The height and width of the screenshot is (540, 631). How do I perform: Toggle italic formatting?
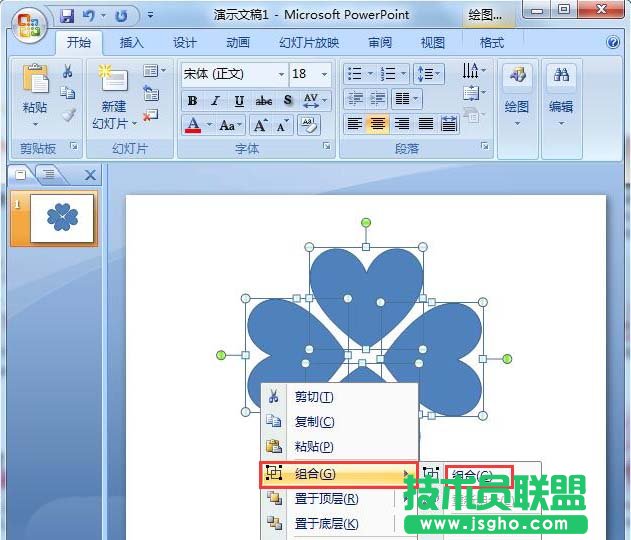click(x=216, y=101)
